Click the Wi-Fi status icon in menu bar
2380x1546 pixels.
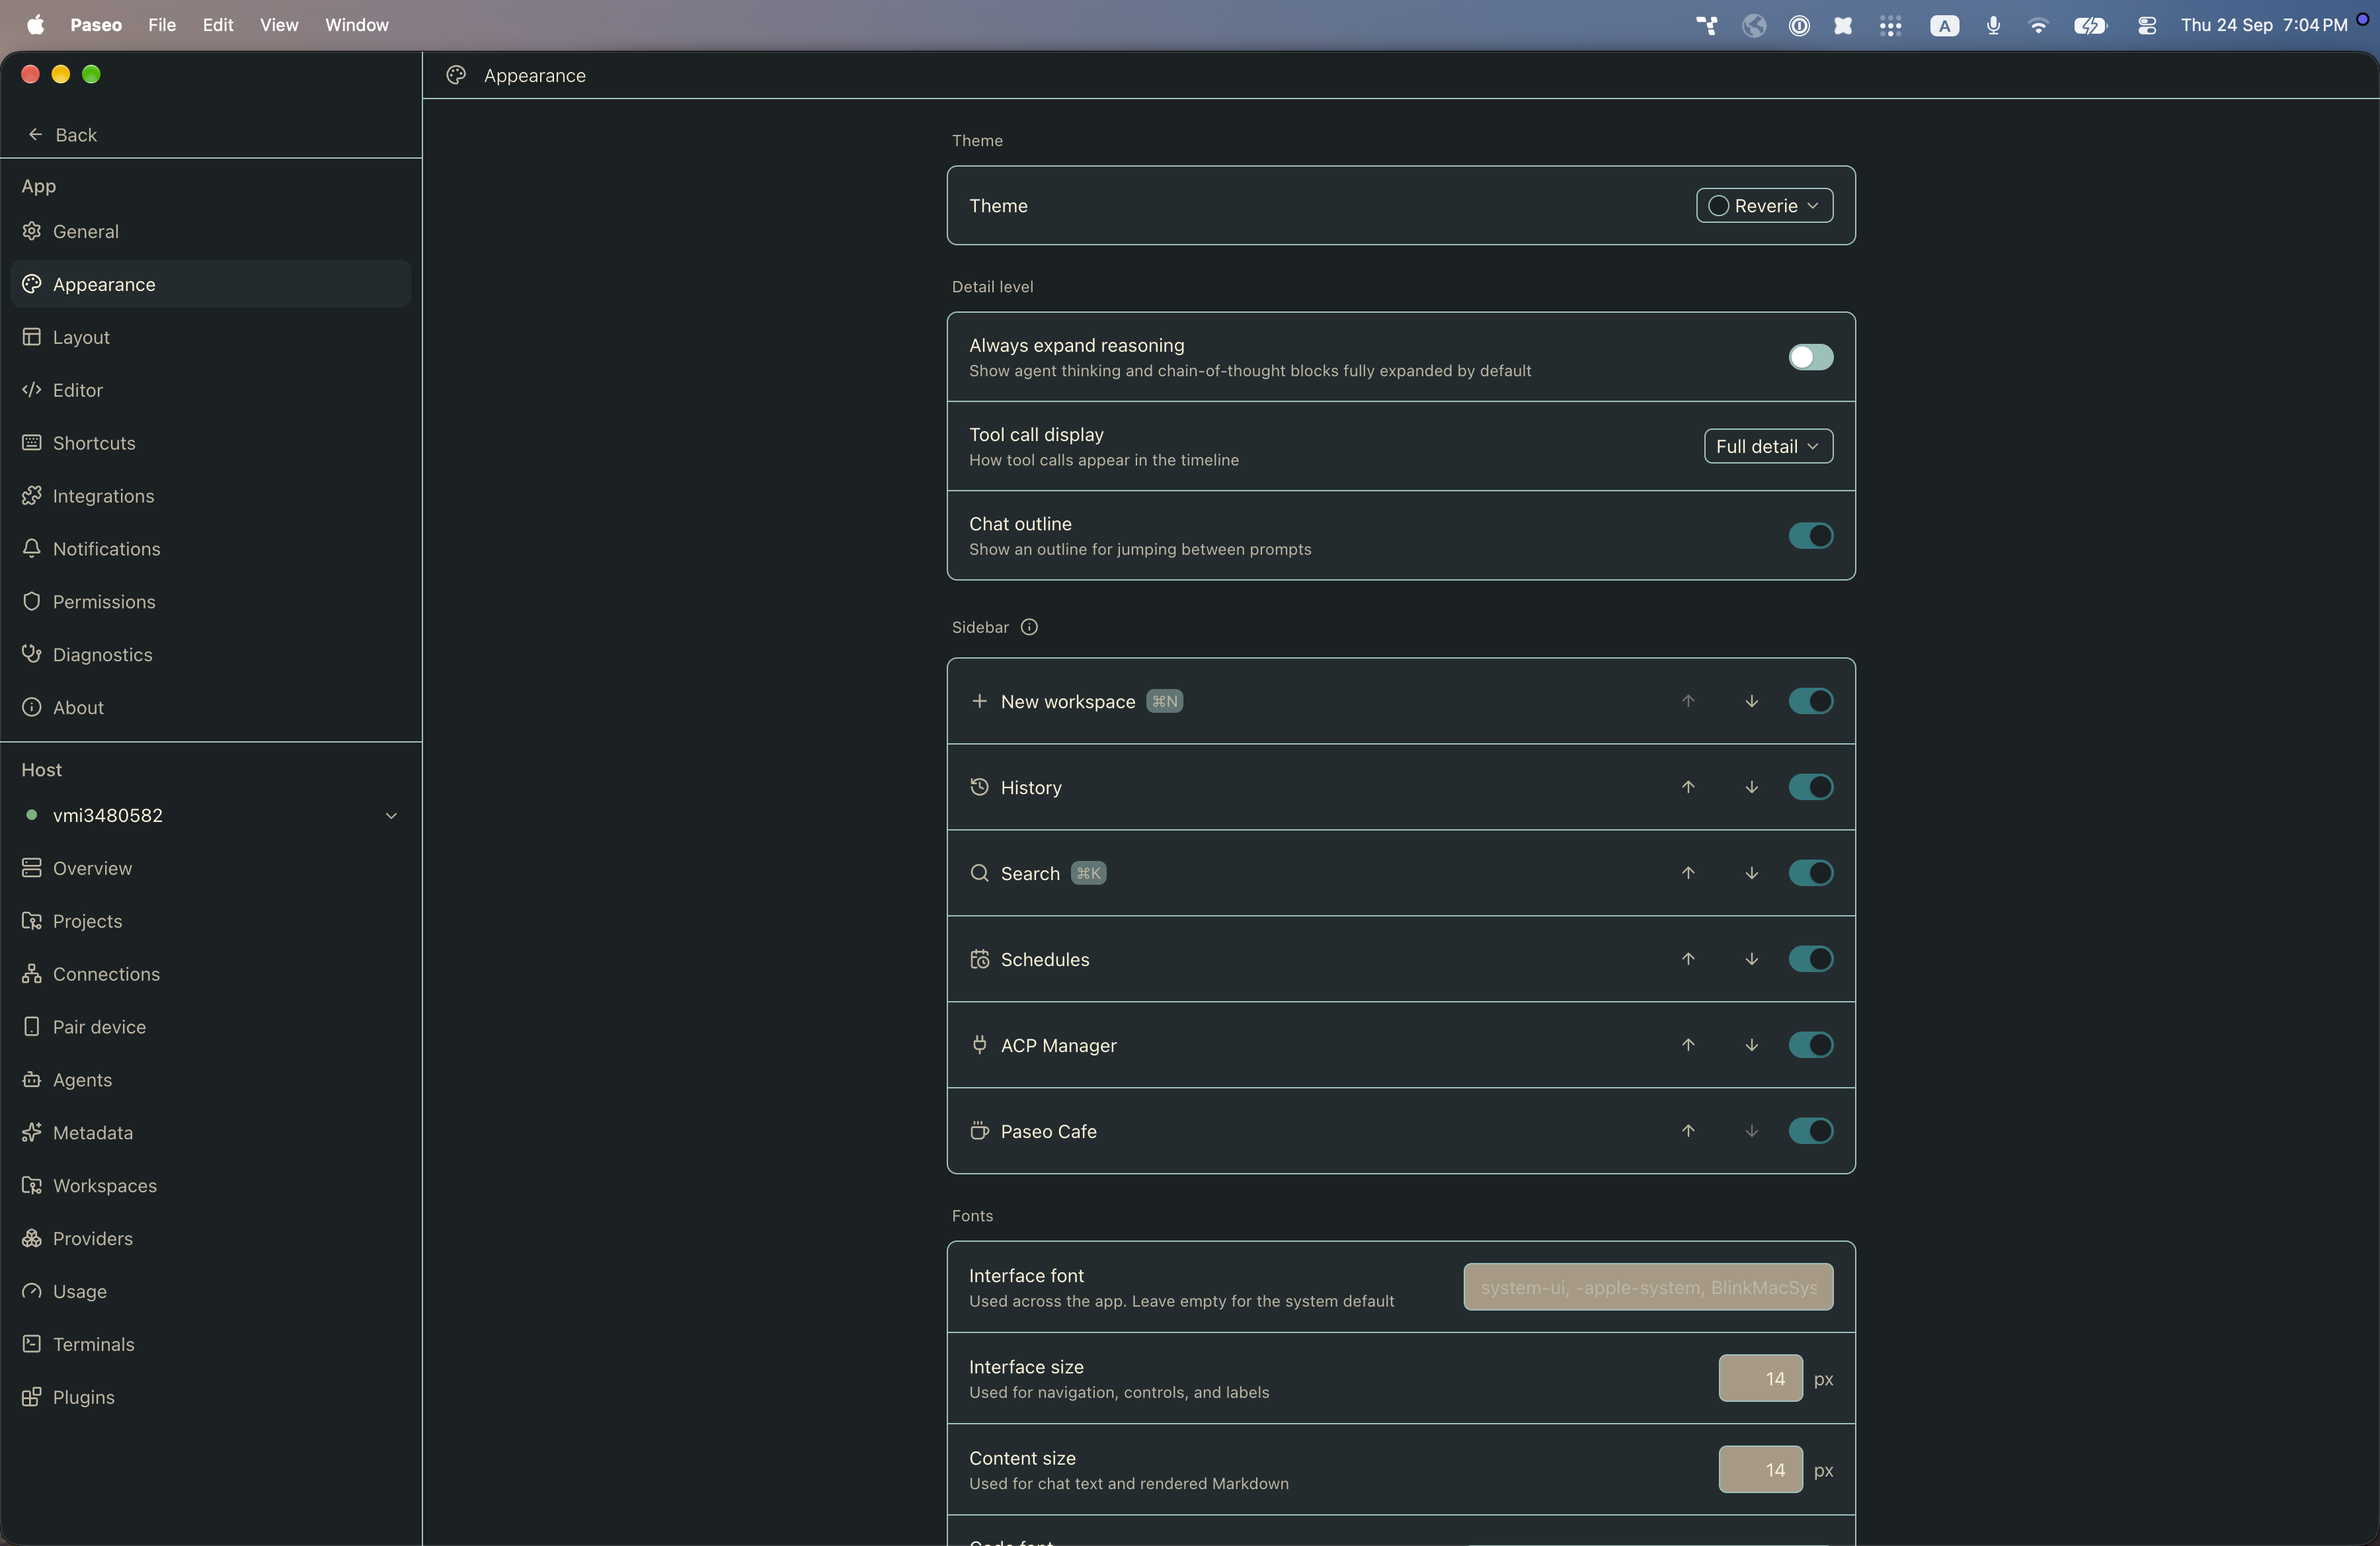pyautogui.click(x=2038, y=25)
